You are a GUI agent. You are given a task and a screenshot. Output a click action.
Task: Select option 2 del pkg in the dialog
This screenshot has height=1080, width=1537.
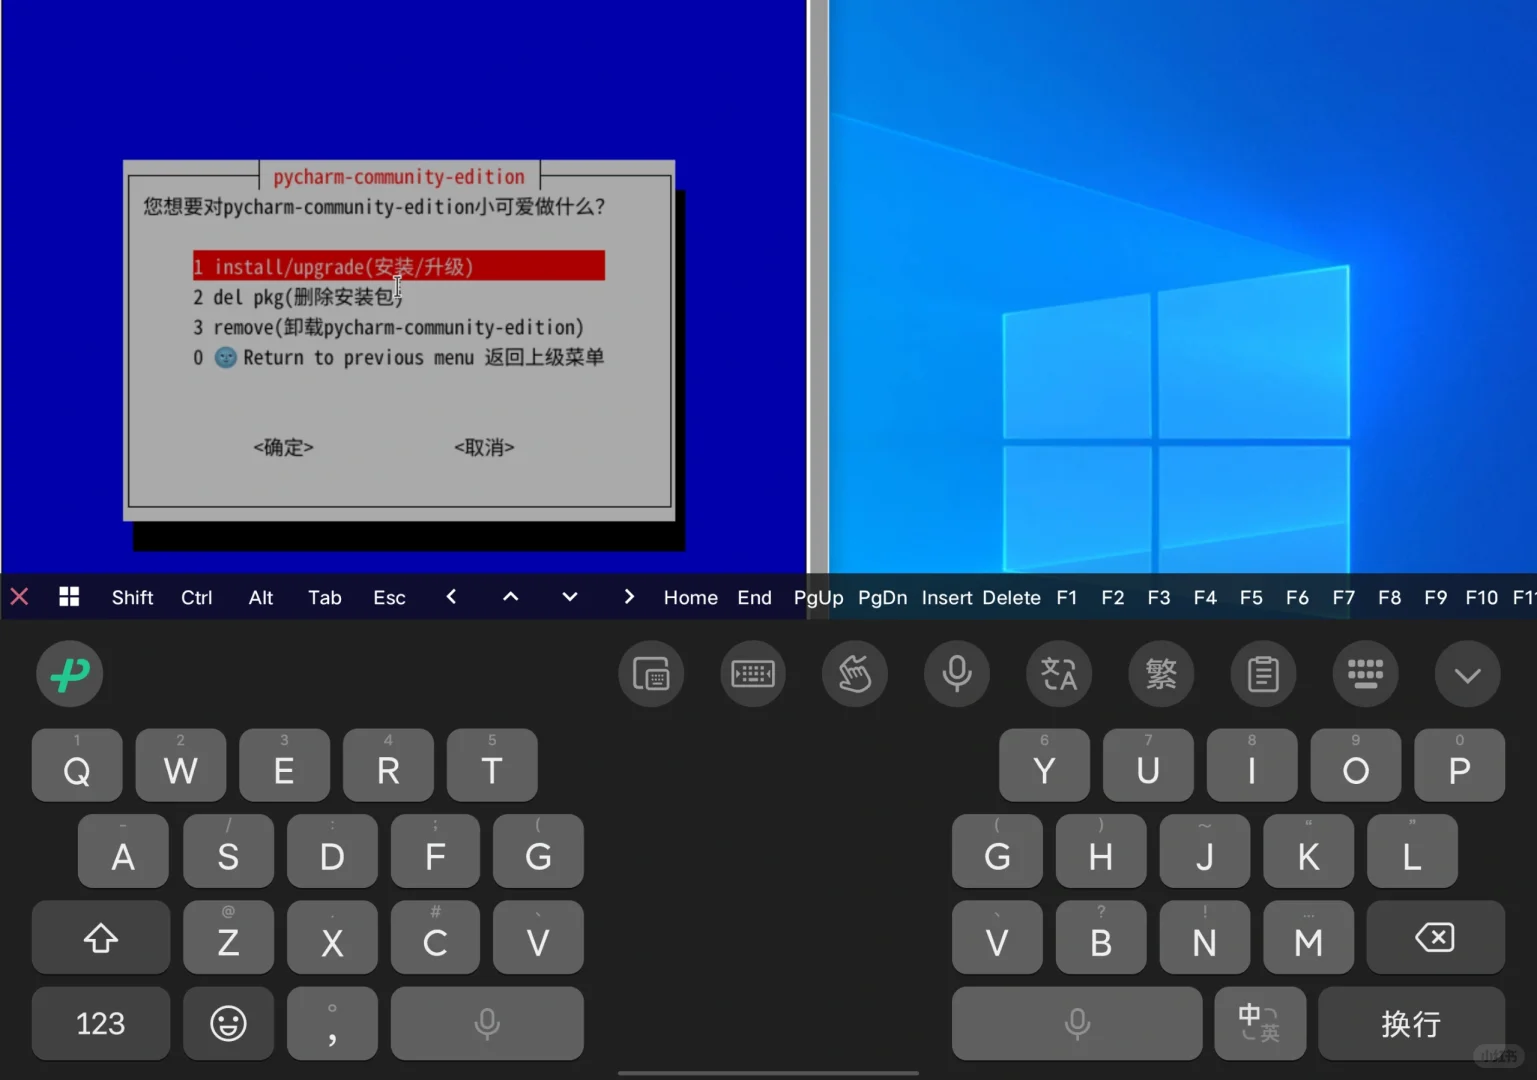click(298, 296)
